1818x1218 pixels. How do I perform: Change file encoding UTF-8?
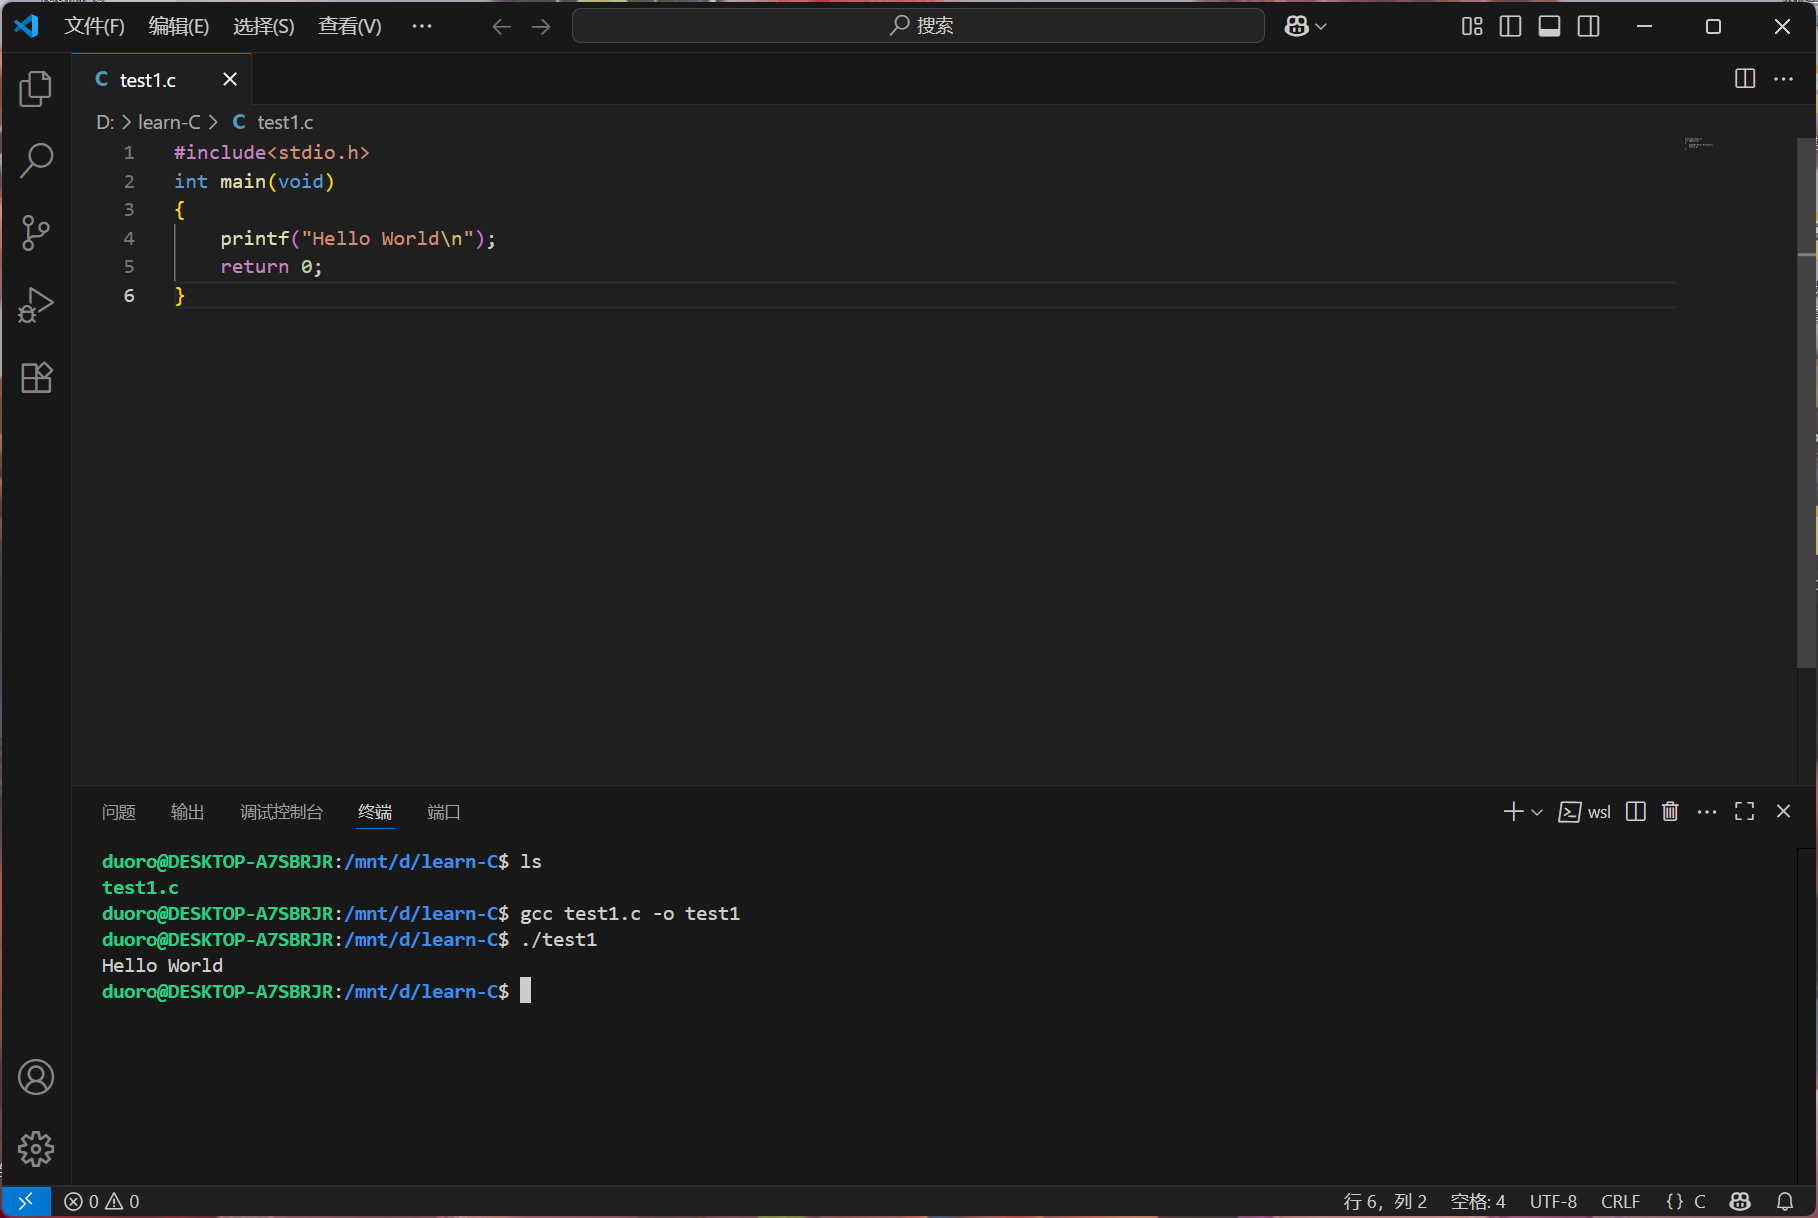[x=1553, y=1201]
